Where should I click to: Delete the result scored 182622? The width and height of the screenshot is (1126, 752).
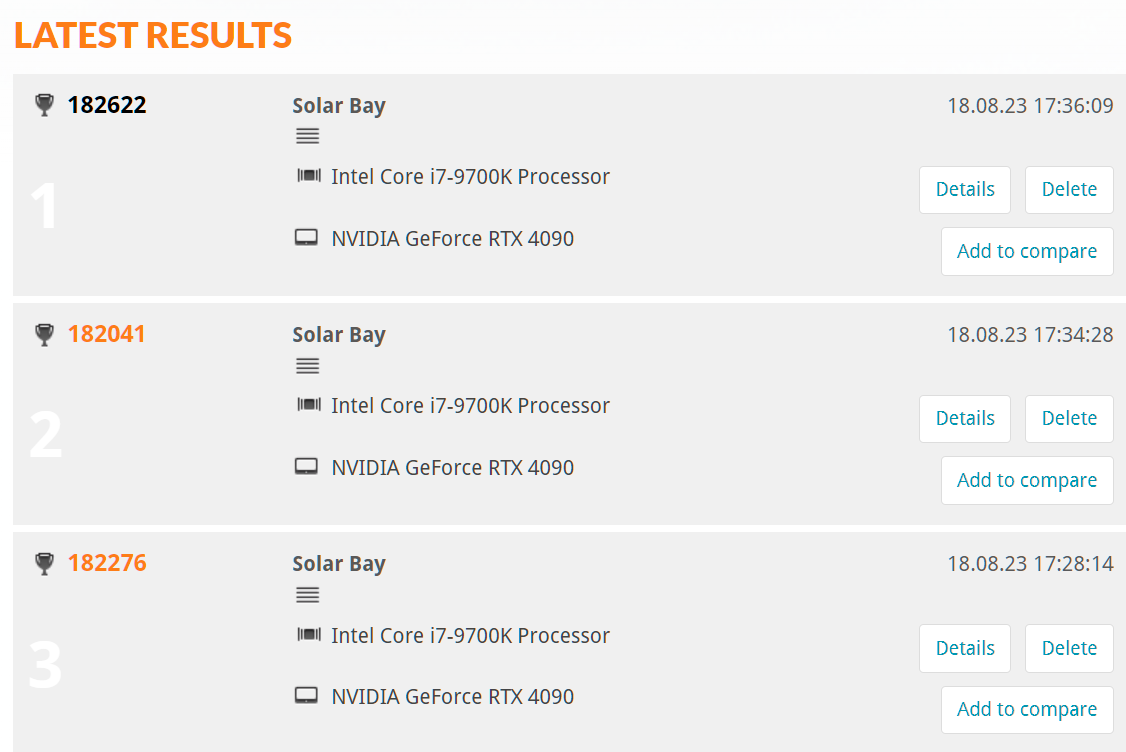click(1069, 190)
